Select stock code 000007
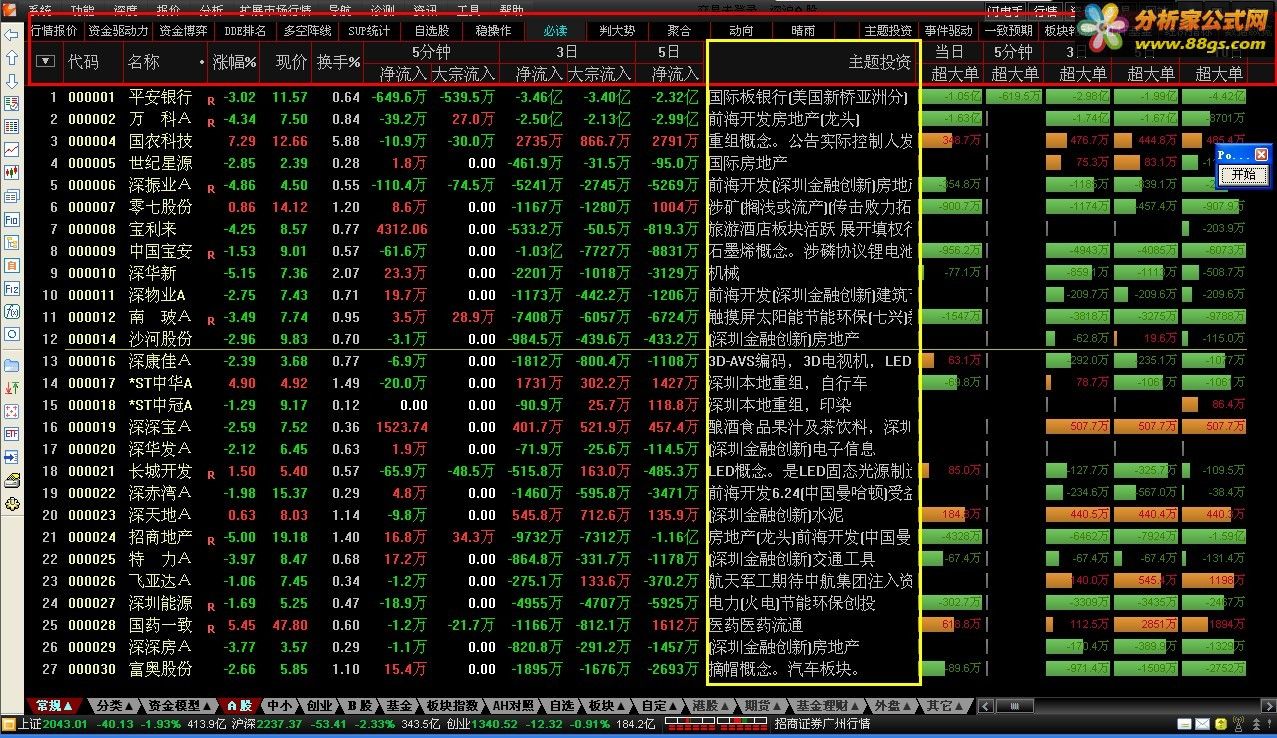This screenshot has height=738, width=1277. (x=92, y=207)
